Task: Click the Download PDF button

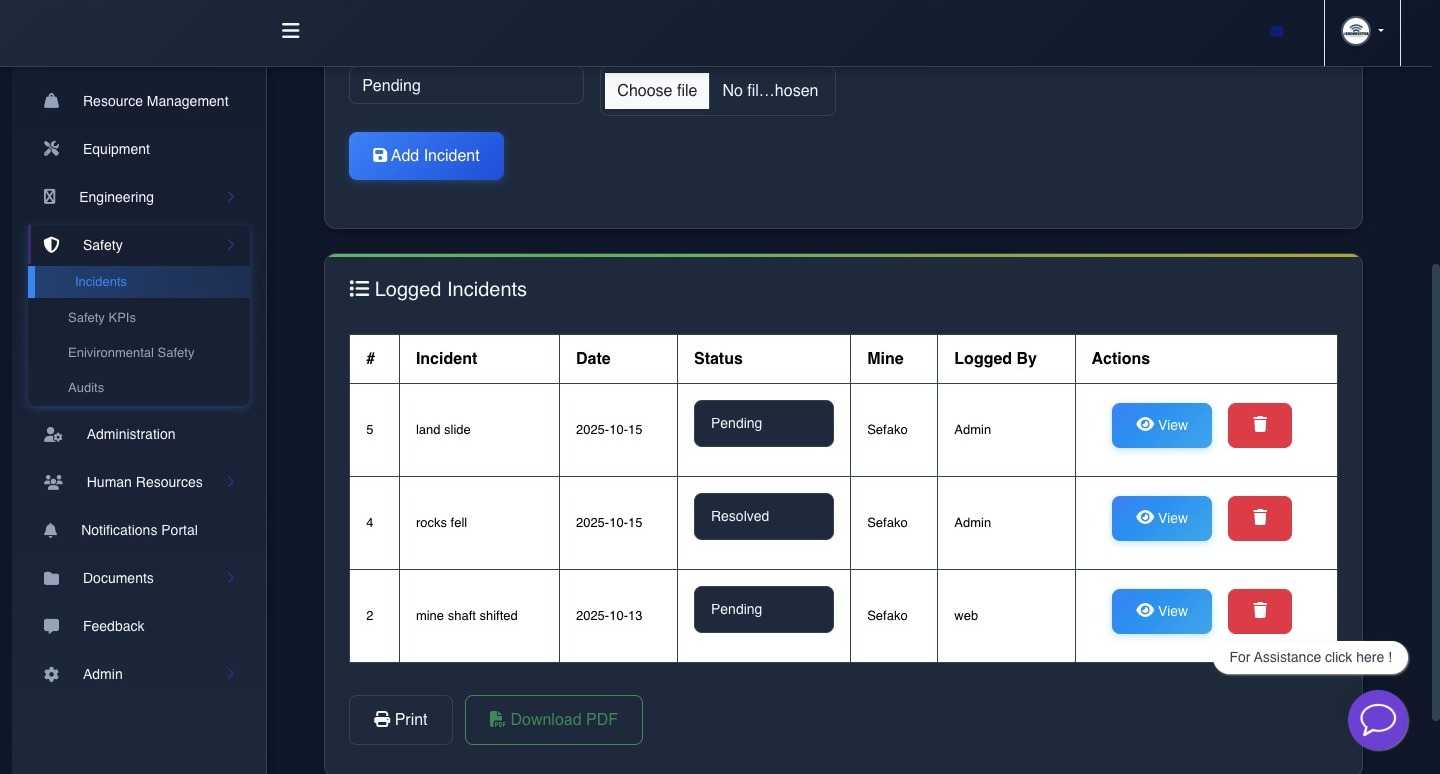Action: (553, 720)
